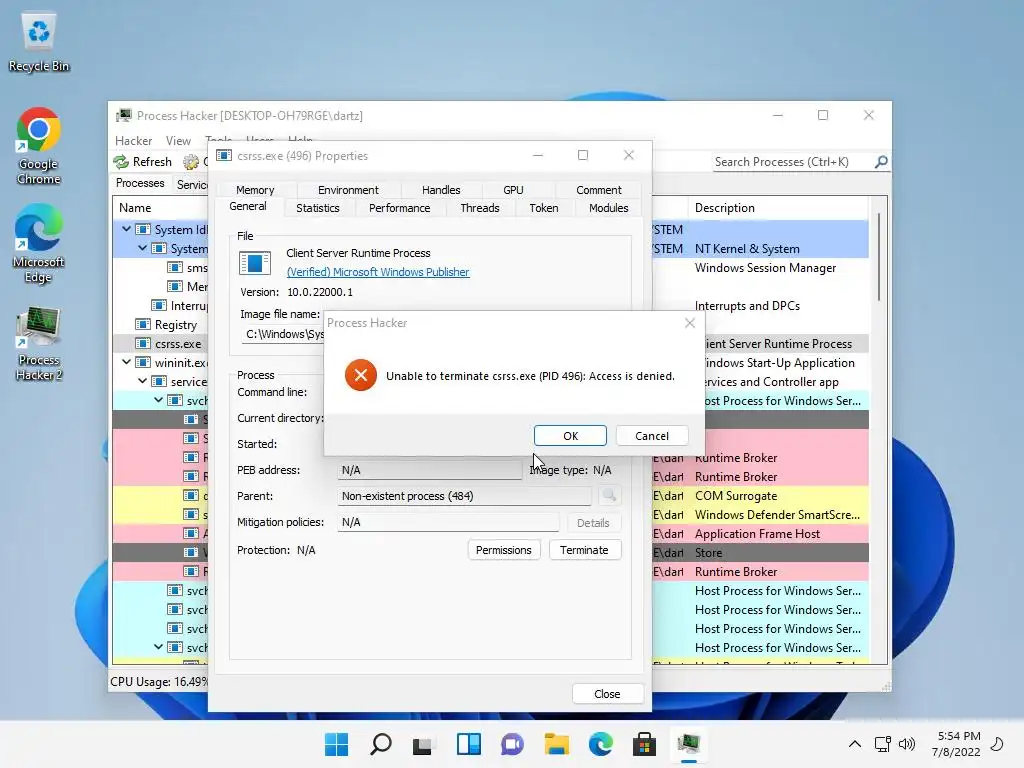Select the csrss.exe row in process list
The width and height of the screenshot is (1024, 768).
coord(490,344)
